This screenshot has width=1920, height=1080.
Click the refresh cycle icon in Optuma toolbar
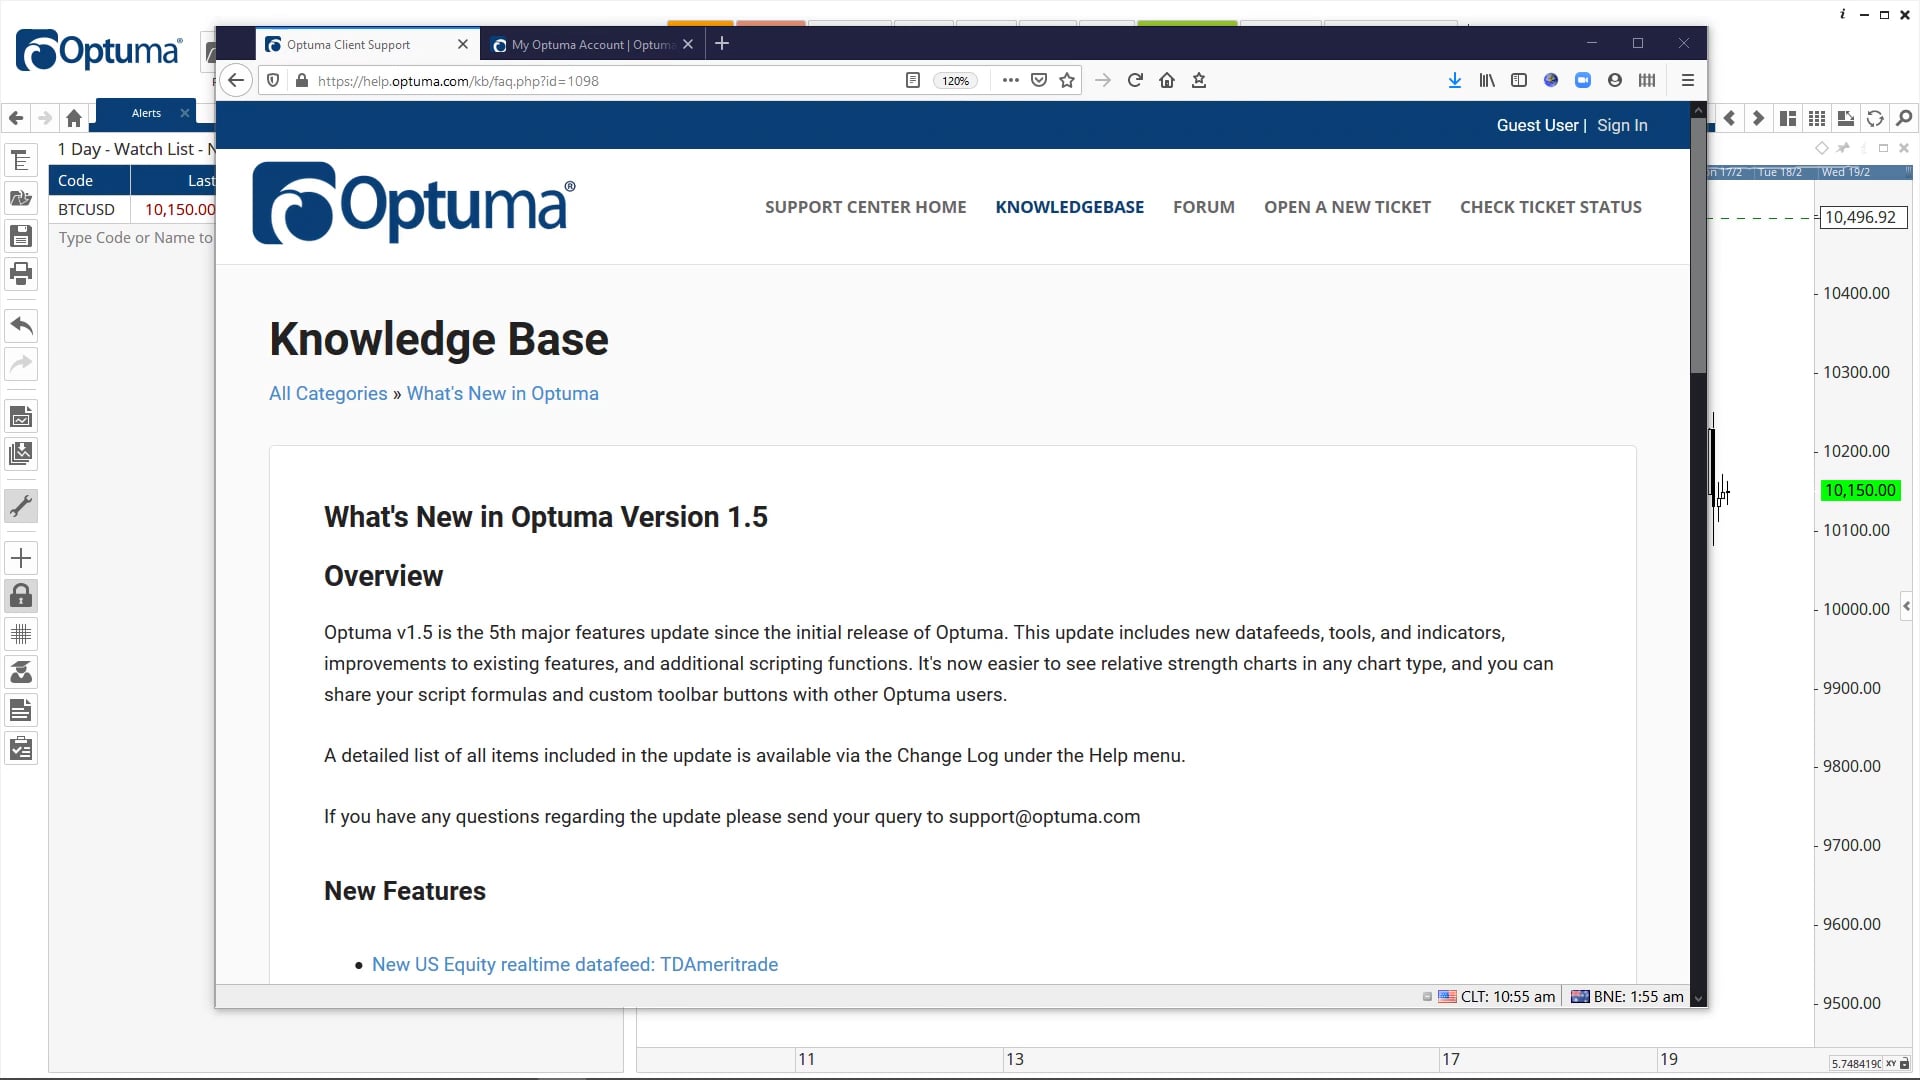point(1875,118)
